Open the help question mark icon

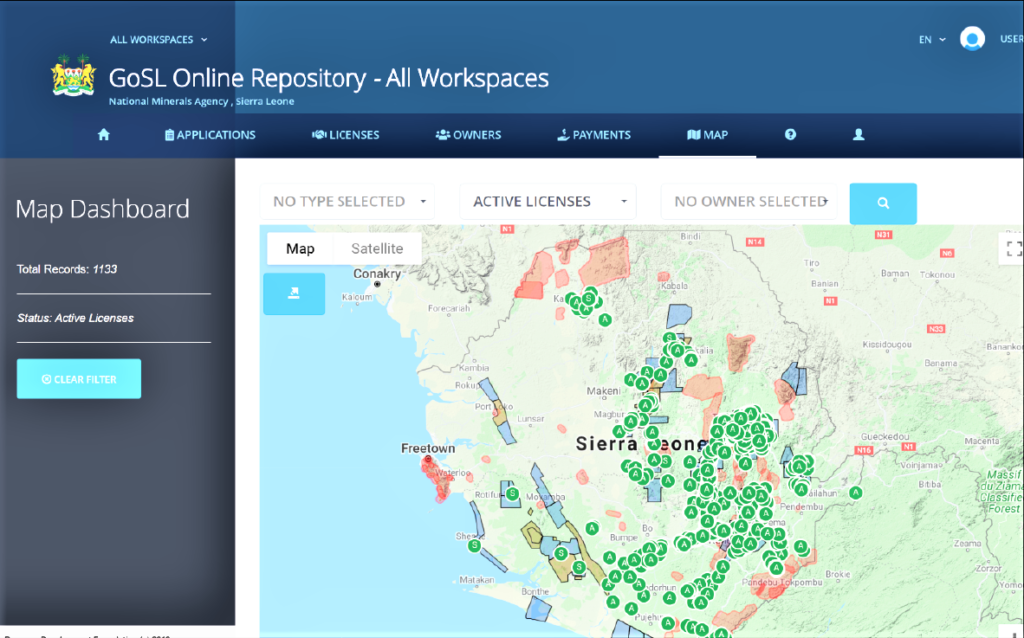[x=790, y=135]
